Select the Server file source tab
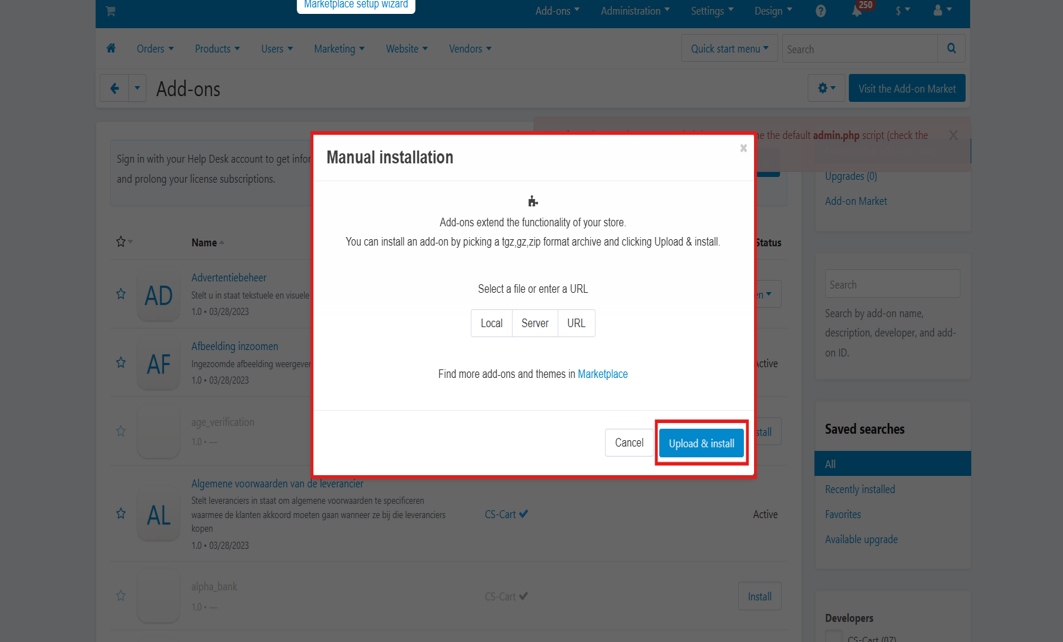The width and height of the screenshot is (1063, 642). point(535,323)
